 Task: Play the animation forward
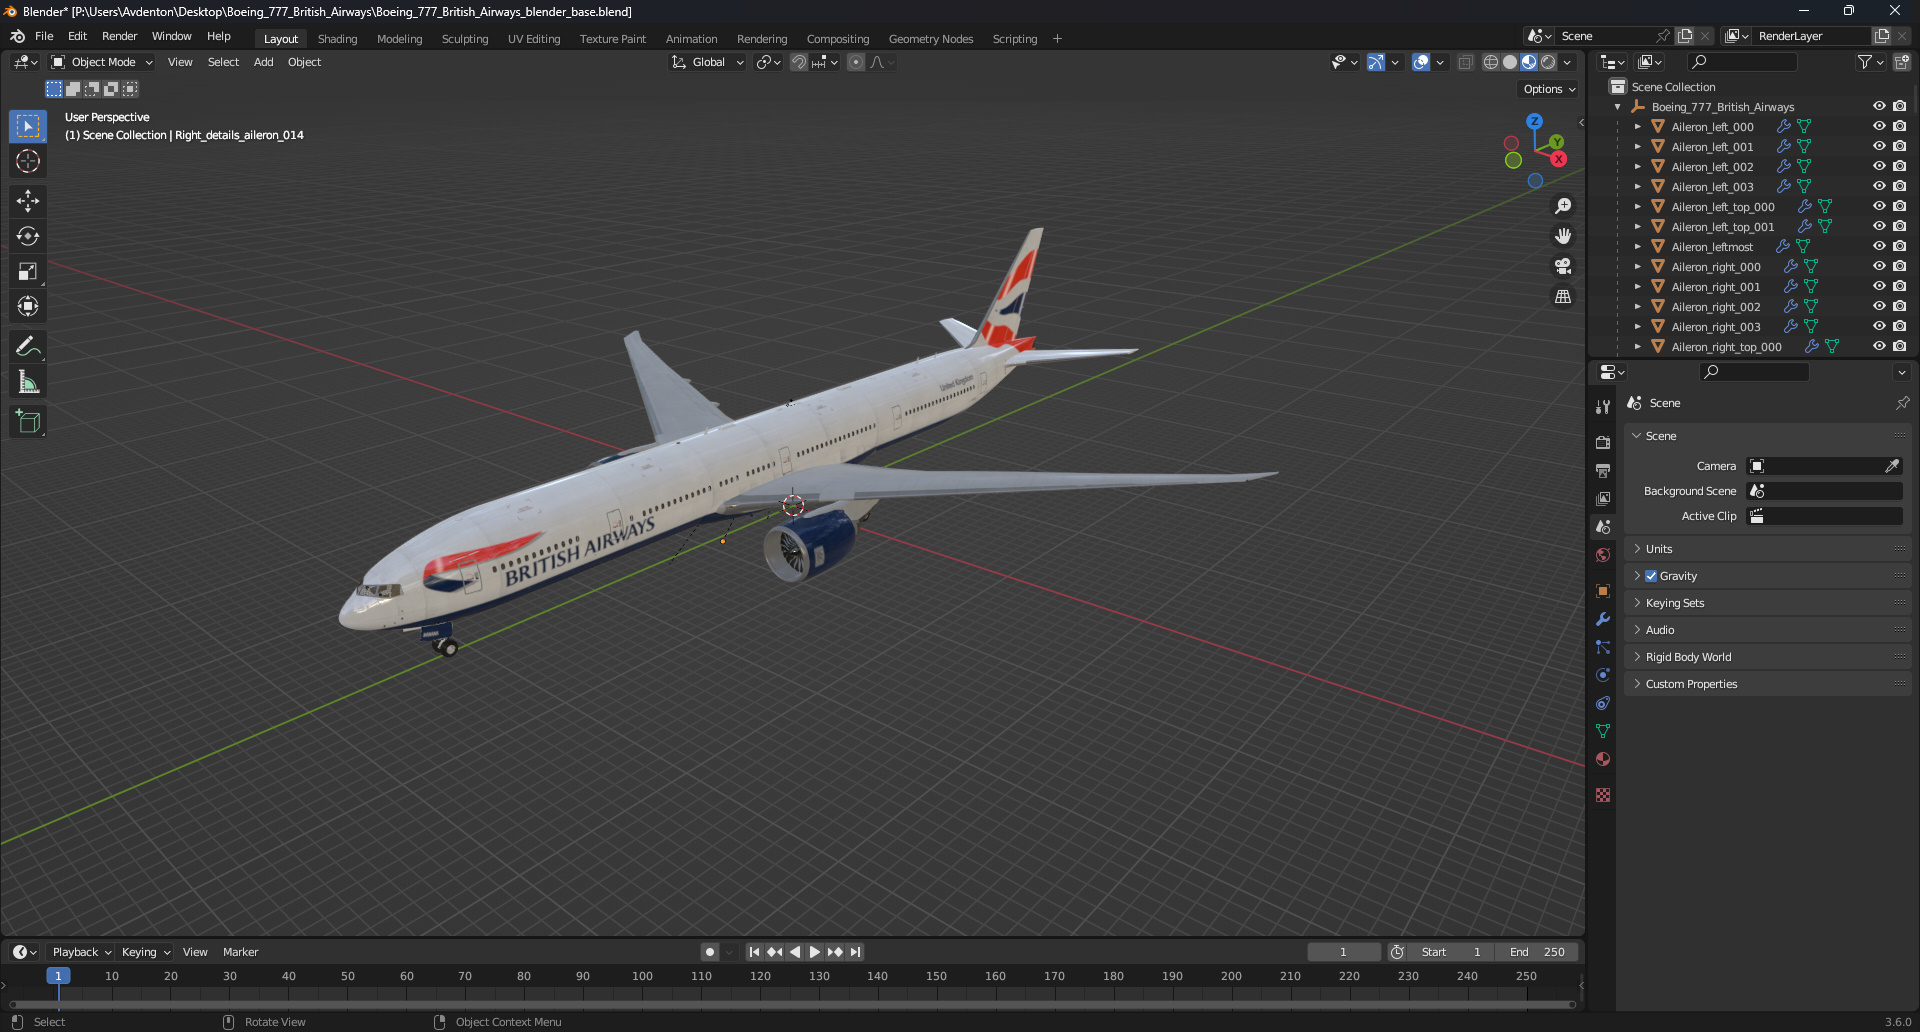[x=814, y=952]
